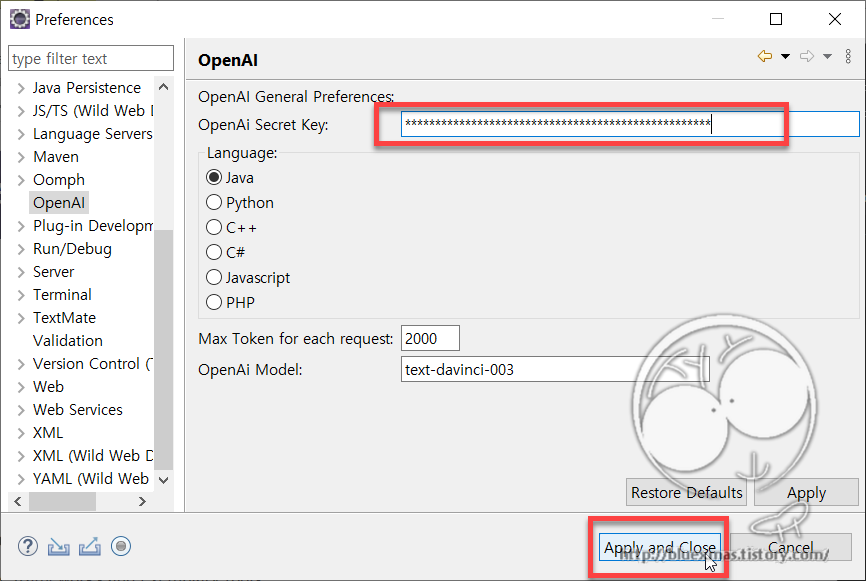Close the Preferences window

coord(835,19)
